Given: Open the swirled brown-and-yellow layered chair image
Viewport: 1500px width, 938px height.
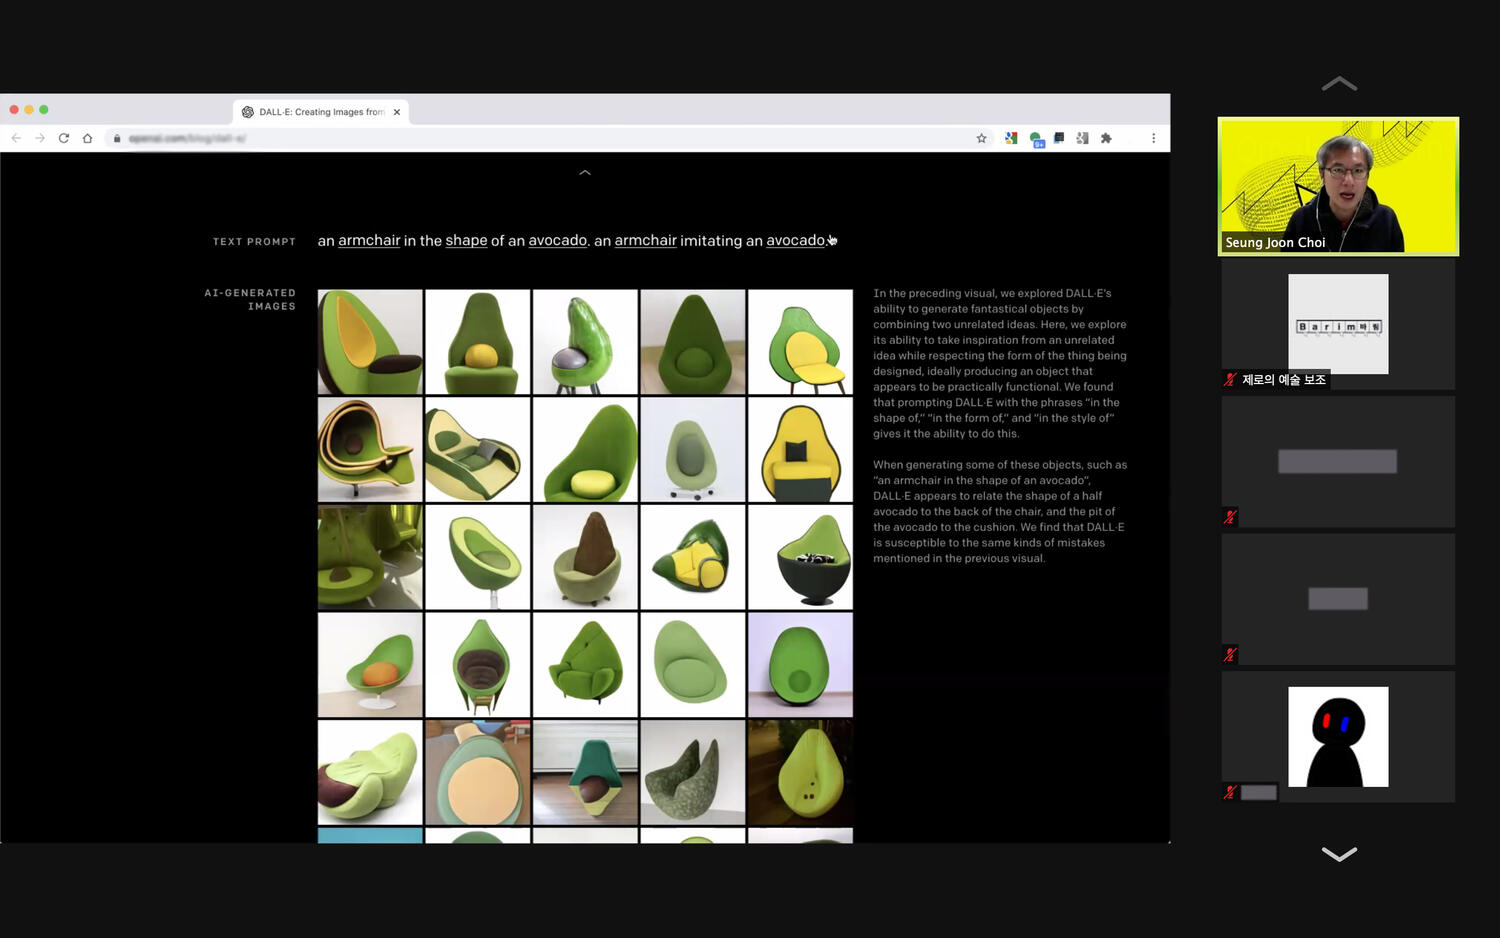Looking at the screenshot, I should [x=370, y=450].
